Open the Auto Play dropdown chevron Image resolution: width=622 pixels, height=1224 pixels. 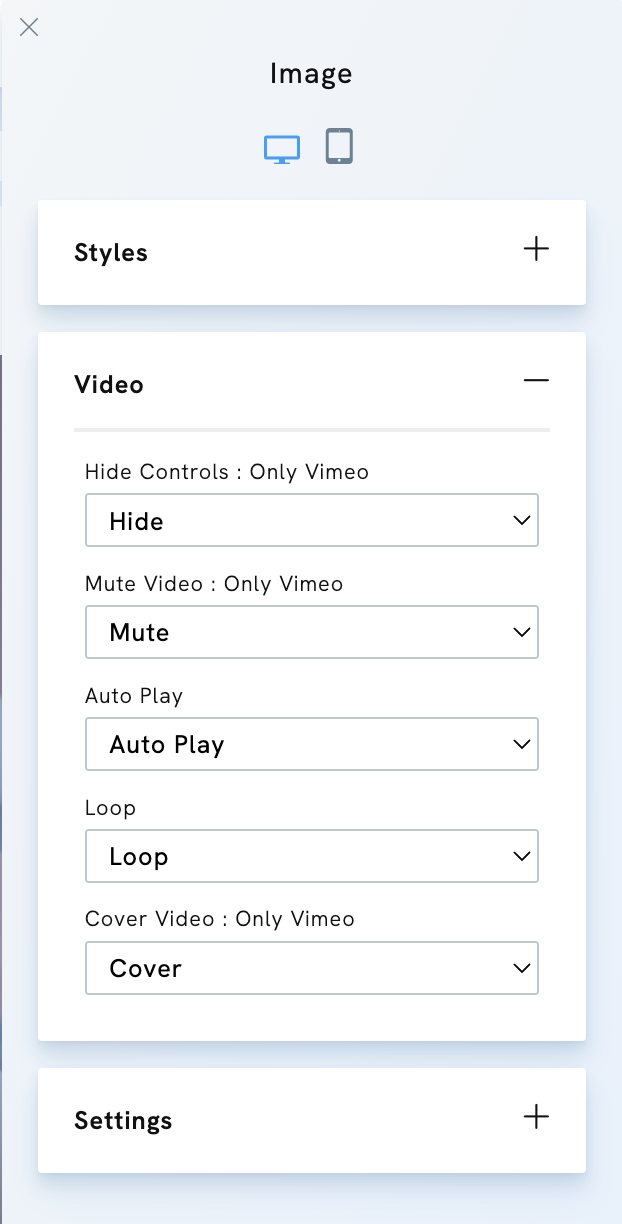[520, 744]
